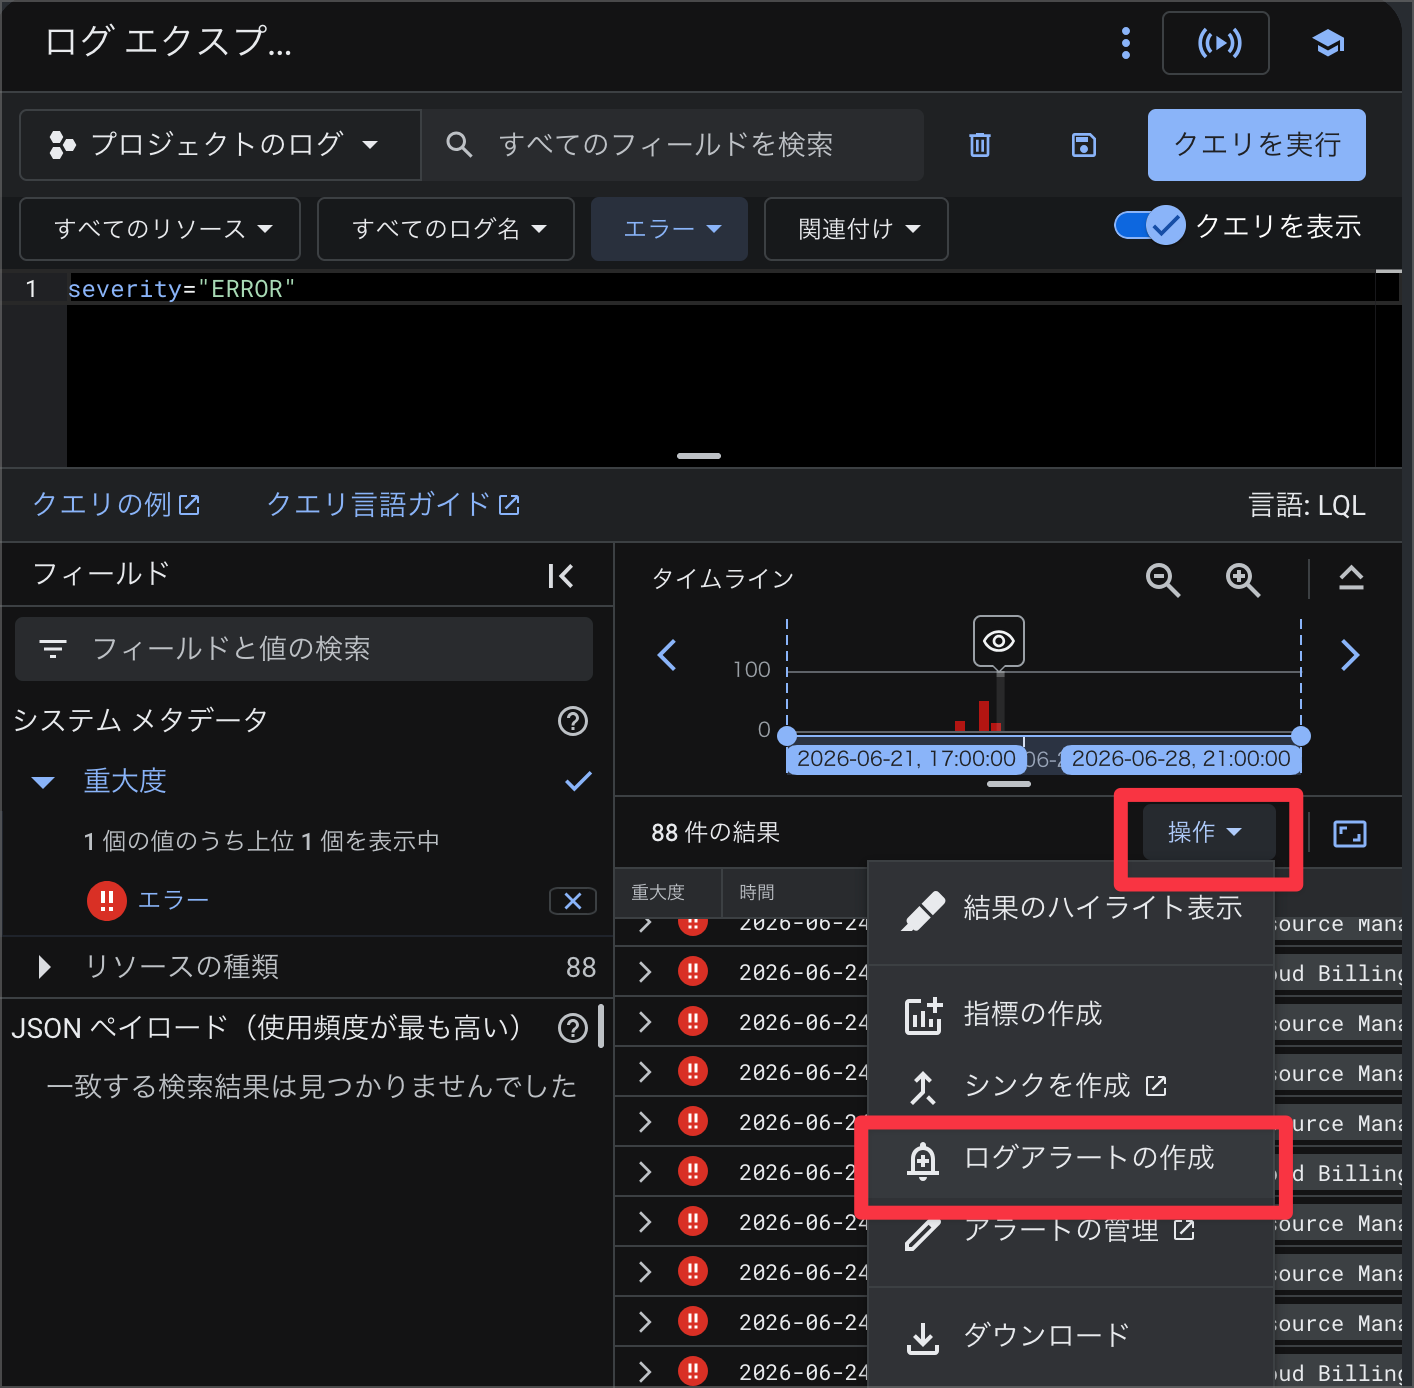
Task: Click the severity="ERROR" query line
Action: (181, 289)
